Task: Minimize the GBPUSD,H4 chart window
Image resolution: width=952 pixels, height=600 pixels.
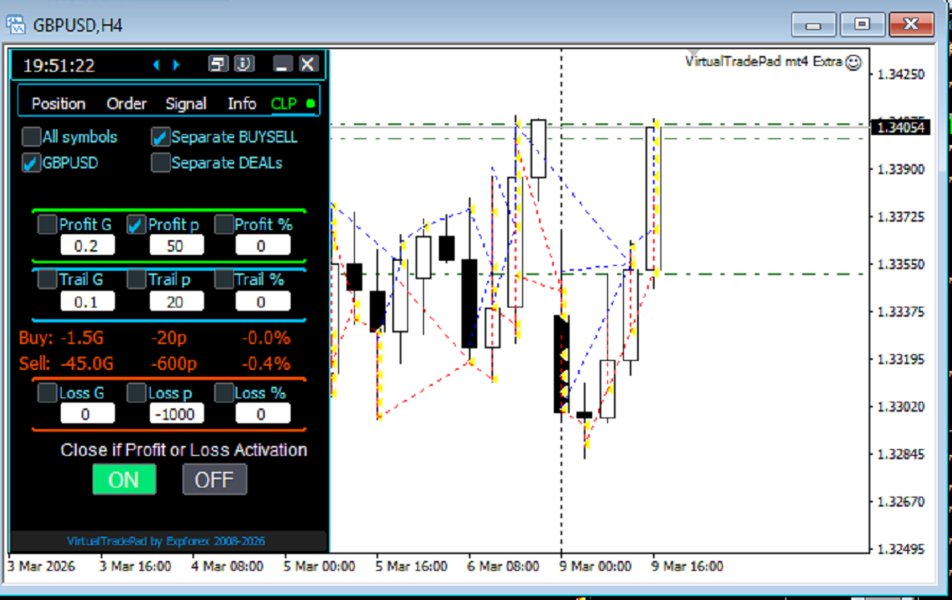Action: coord(813,25)
